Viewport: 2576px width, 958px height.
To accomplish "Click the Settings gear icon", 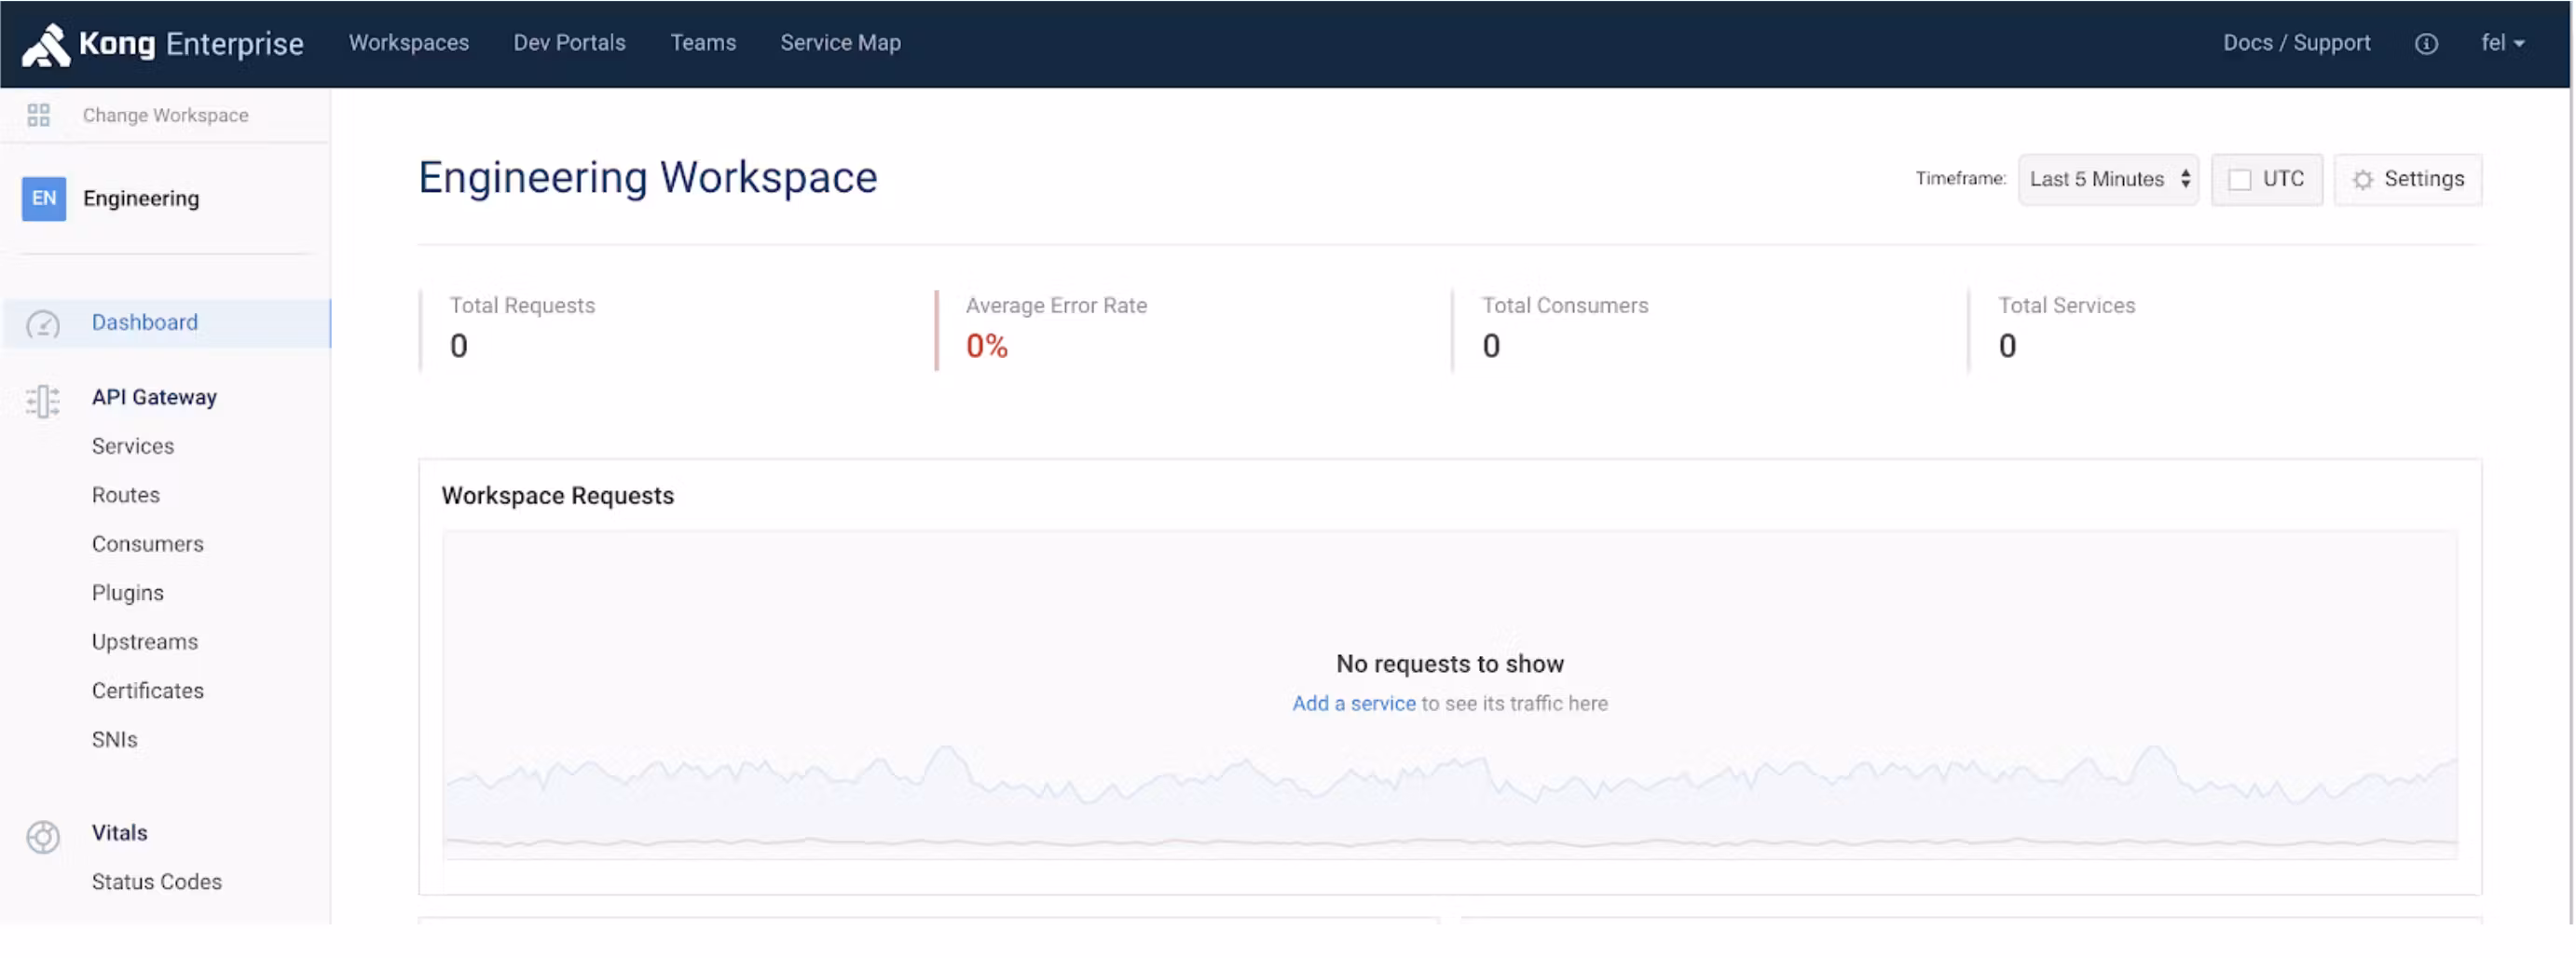I will pyautogui.click(x=2362, y=180).
